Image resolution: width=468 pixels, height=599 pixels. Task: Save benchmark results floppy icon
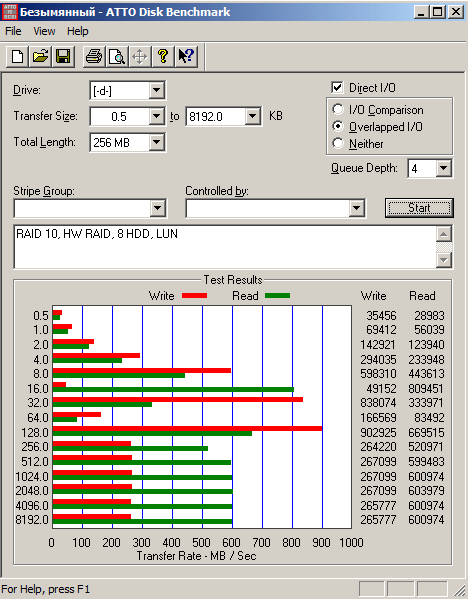pyautogui.click(x=63, y=57)
